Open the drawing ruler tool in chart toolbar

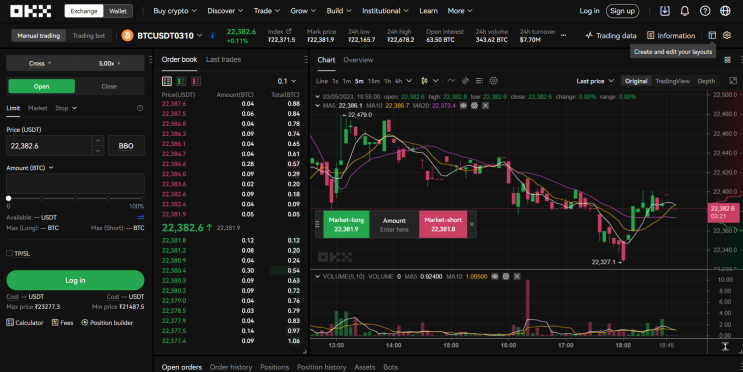(x=465, y=81)
